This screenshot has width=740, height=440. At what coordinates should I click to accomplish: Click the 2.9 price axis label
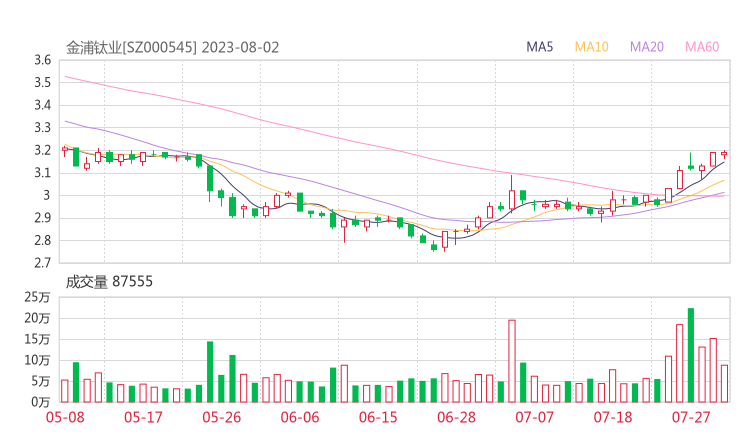pos(42,218)
